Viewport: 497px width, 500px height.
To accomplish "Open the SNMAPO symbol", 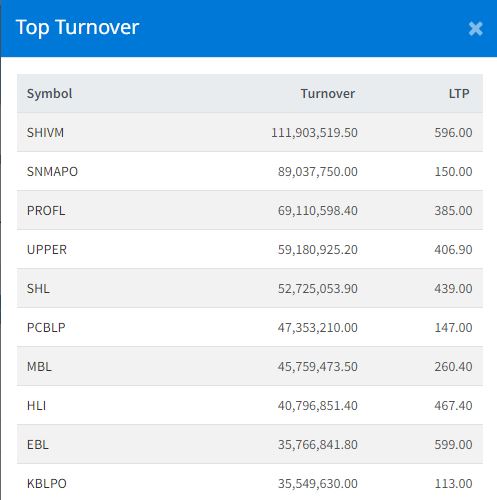I will [x=52, y=172].
